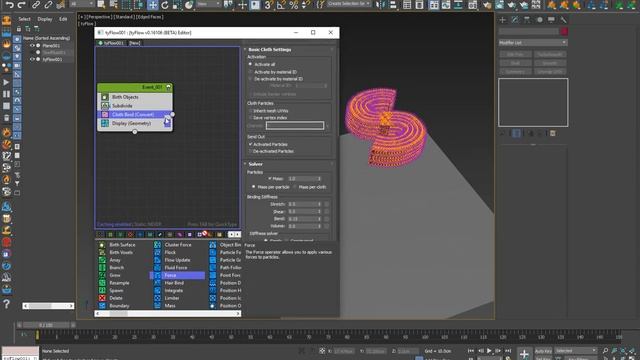Toggle visibility eye for tyFlow001 object
640x360 pixels.
(x=32, y=59)
